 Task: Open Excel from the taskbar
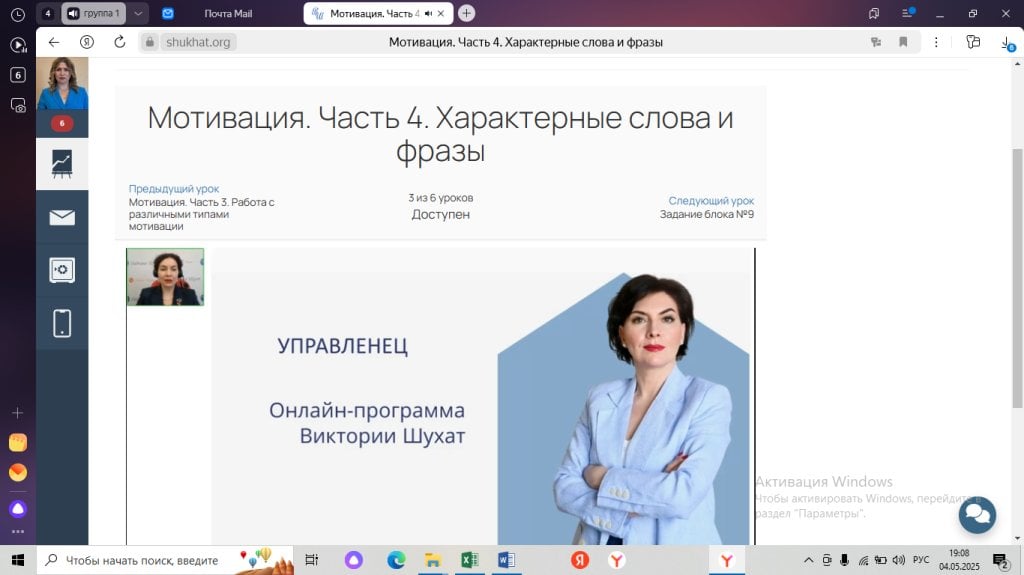470,560
